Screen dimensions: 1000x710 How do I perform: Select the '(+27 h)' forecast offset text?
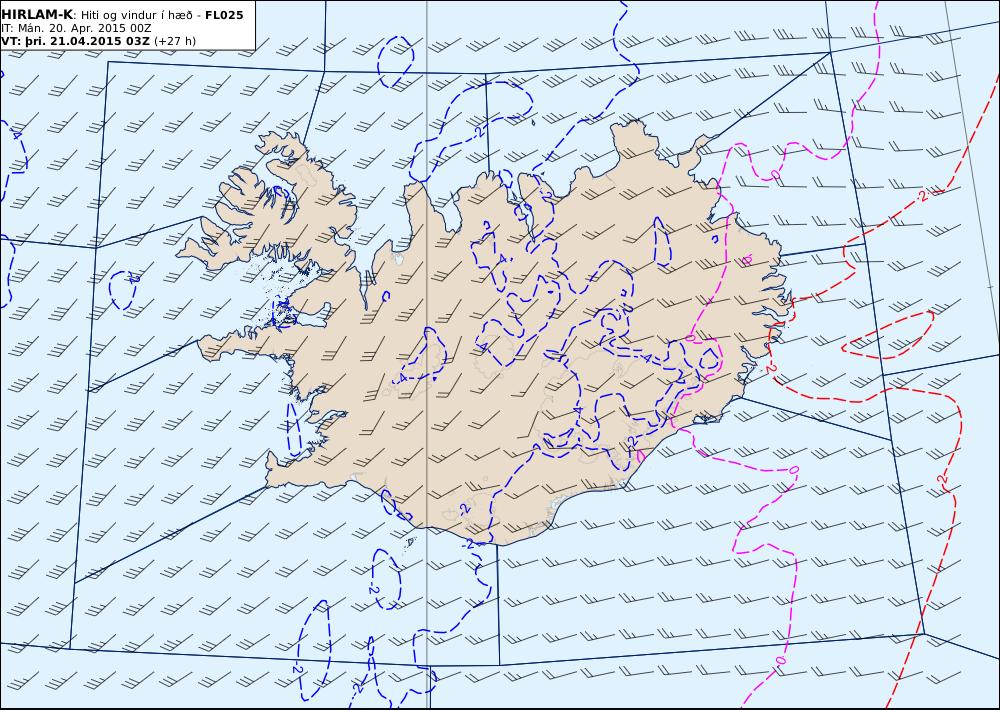(x=175, y=41)
